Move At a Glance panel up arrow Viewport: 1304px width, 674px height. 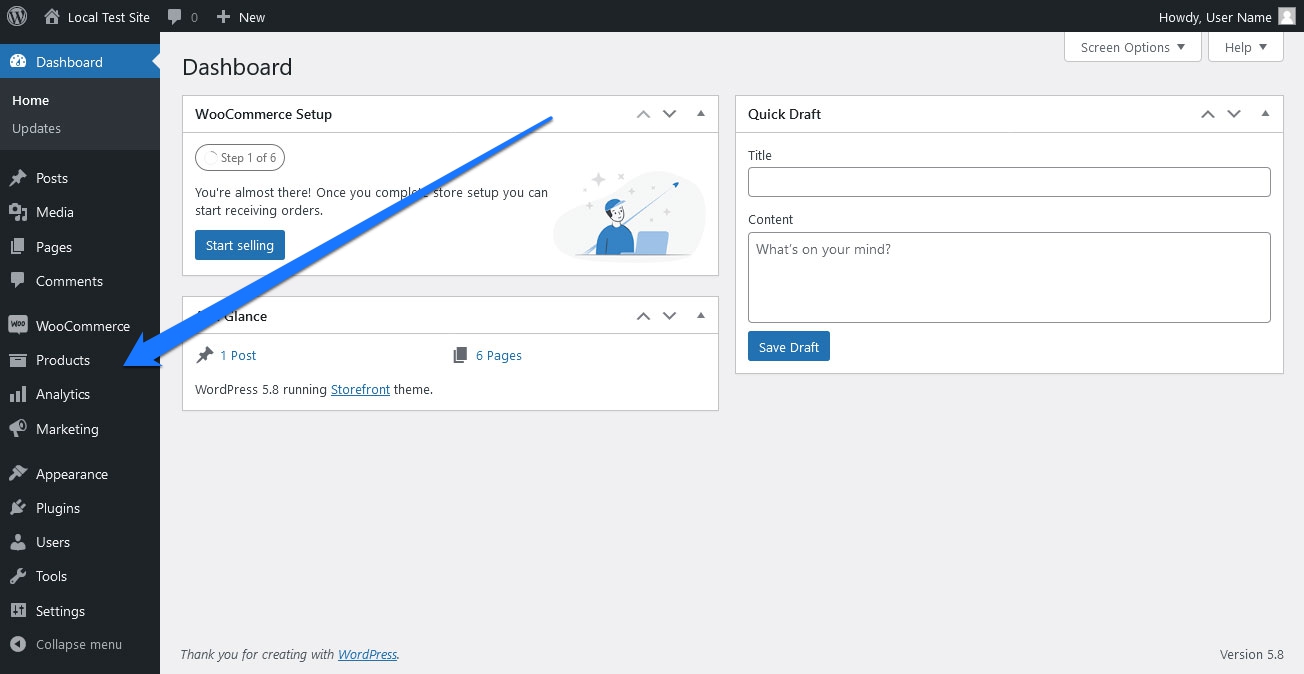point(644,316)
